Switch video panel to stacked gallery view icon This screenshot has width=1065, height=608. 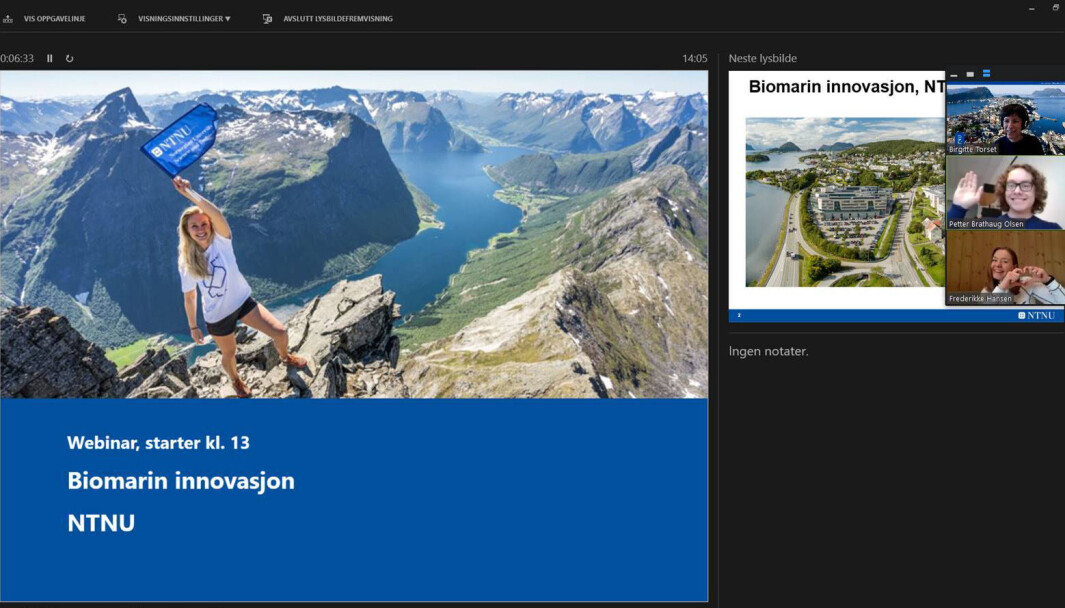(986, 73)
